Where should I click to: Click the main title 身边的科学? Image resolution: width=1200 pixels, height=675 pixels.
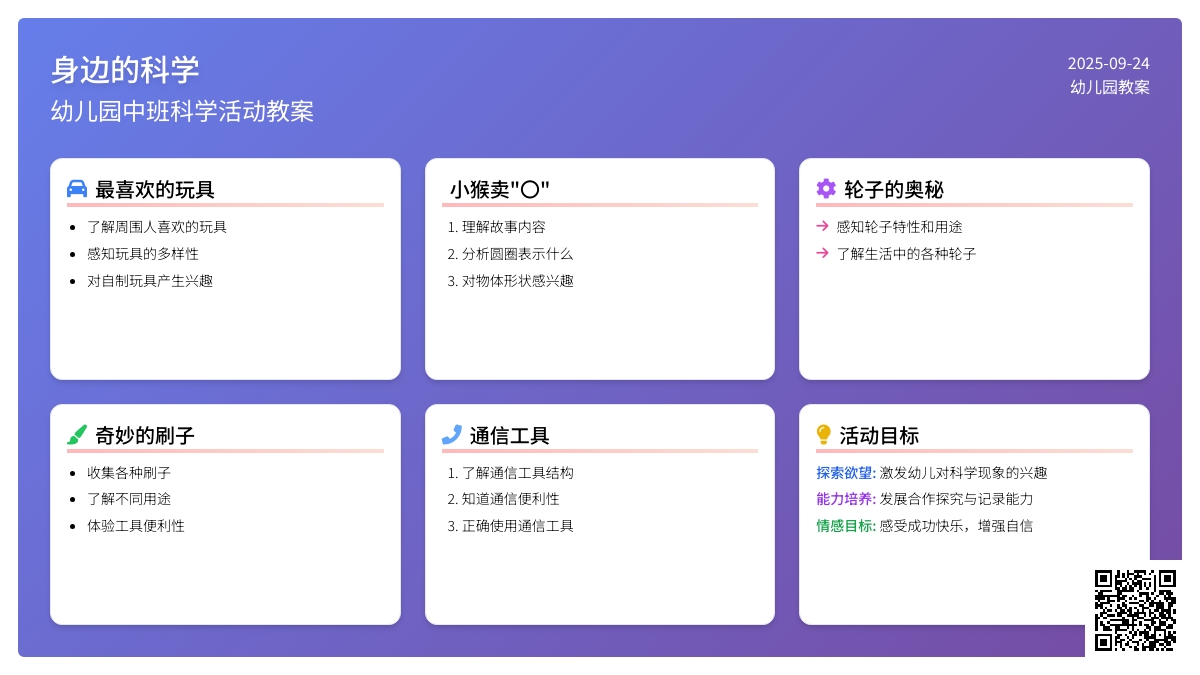click(x=125, y=70)
